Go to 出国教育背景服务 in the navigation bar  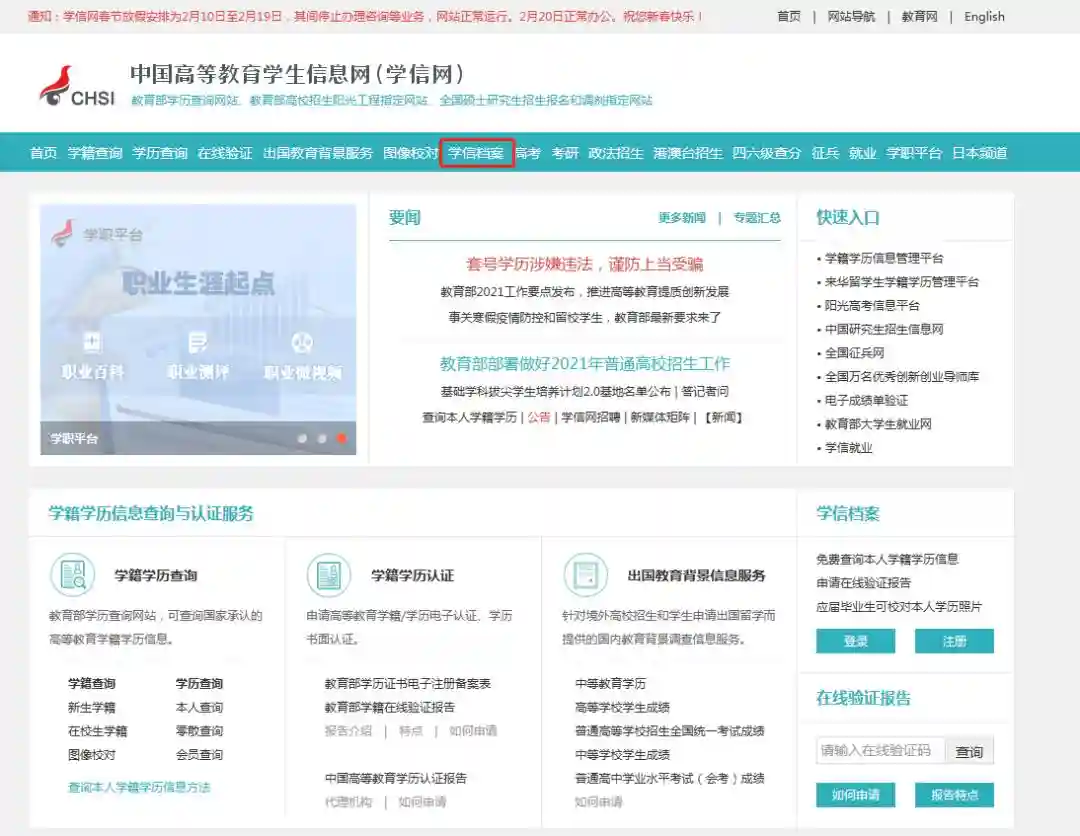click(x=317, y=153)
